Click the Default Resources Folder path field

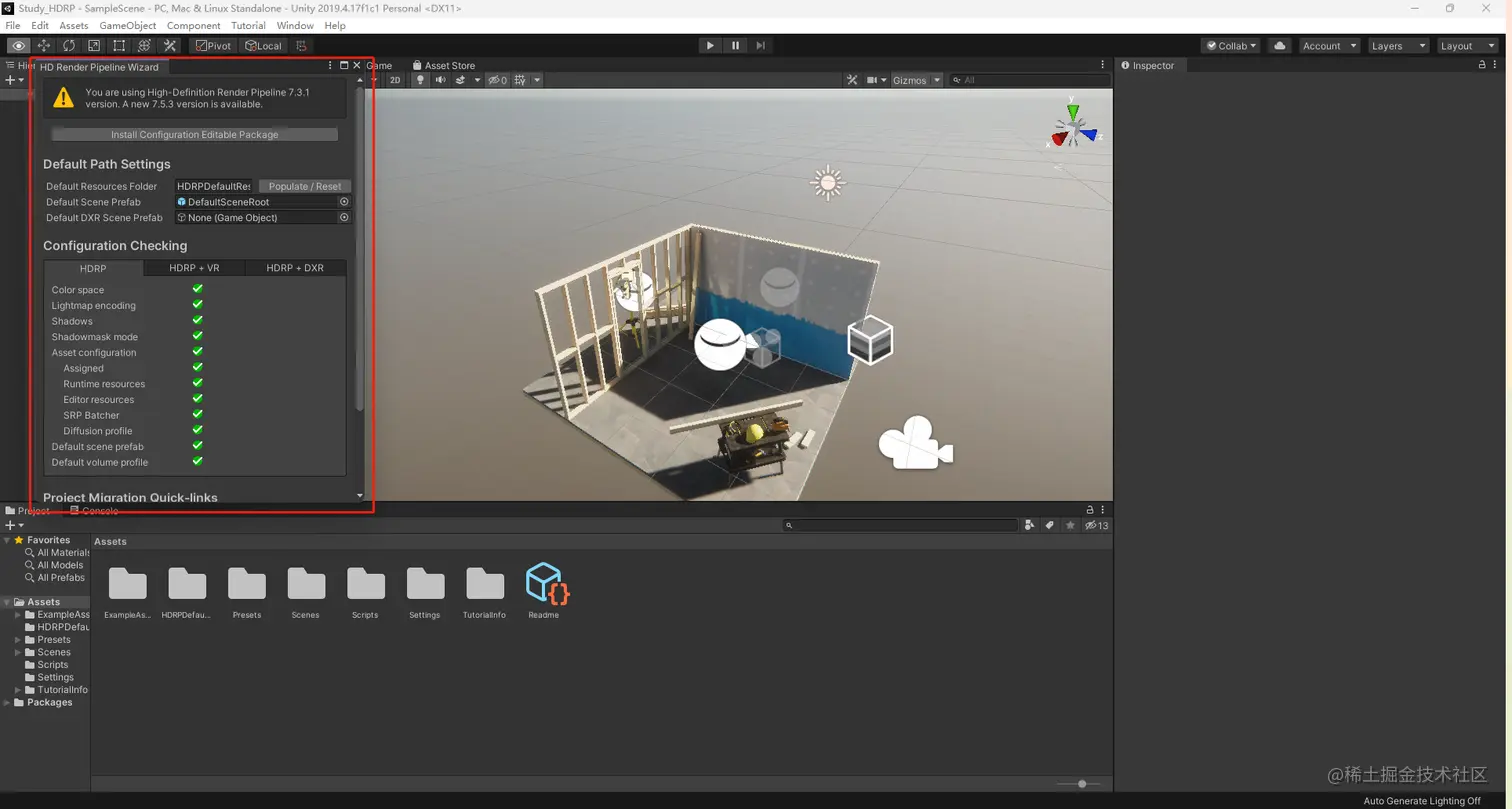214,186
